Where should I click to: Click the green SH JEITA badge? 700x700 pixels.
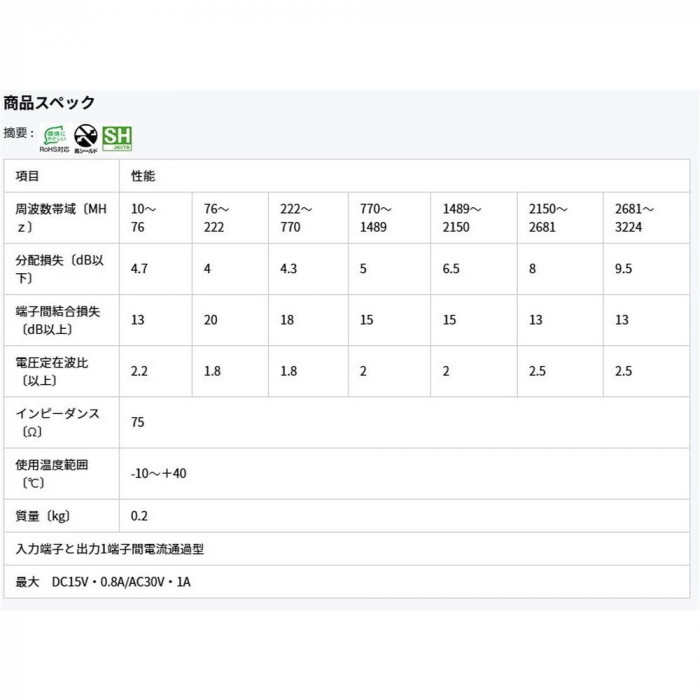[x=117, y=138]
